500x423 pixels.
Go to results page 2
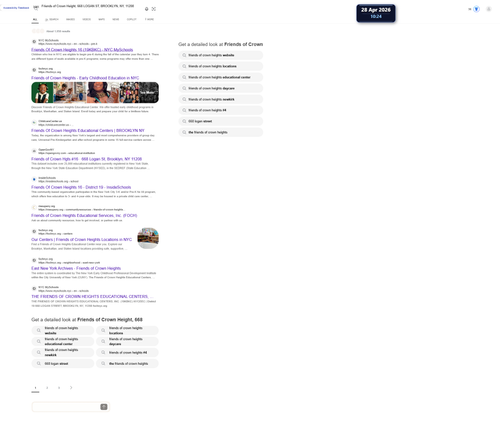point(47,388)
